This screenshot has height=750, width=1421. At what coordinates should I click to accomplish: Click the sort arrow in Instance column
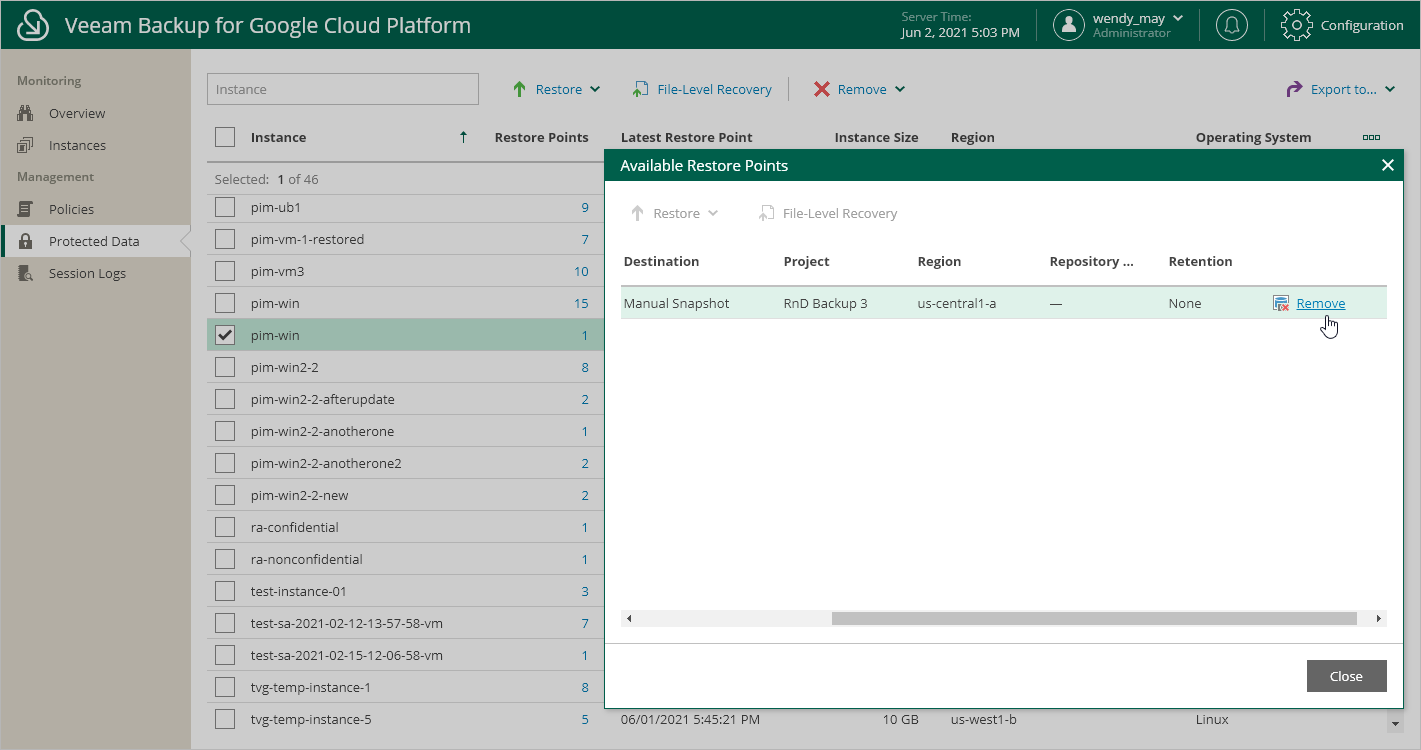[x=463, y=137]
